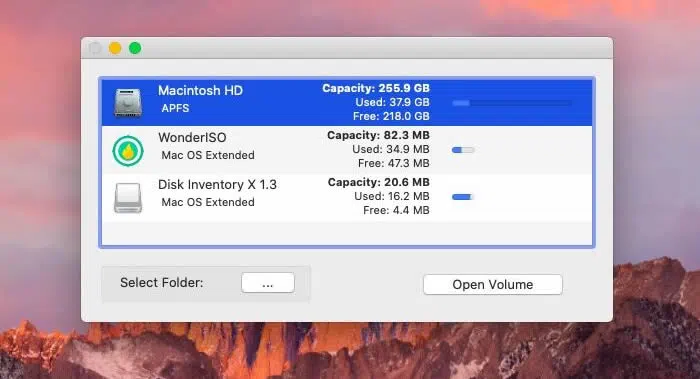The width and height of the screenshot is (700, 379).
Task: Click Free: 47.3 MB text
Action: pyautogui.click(x=394, y=163)
